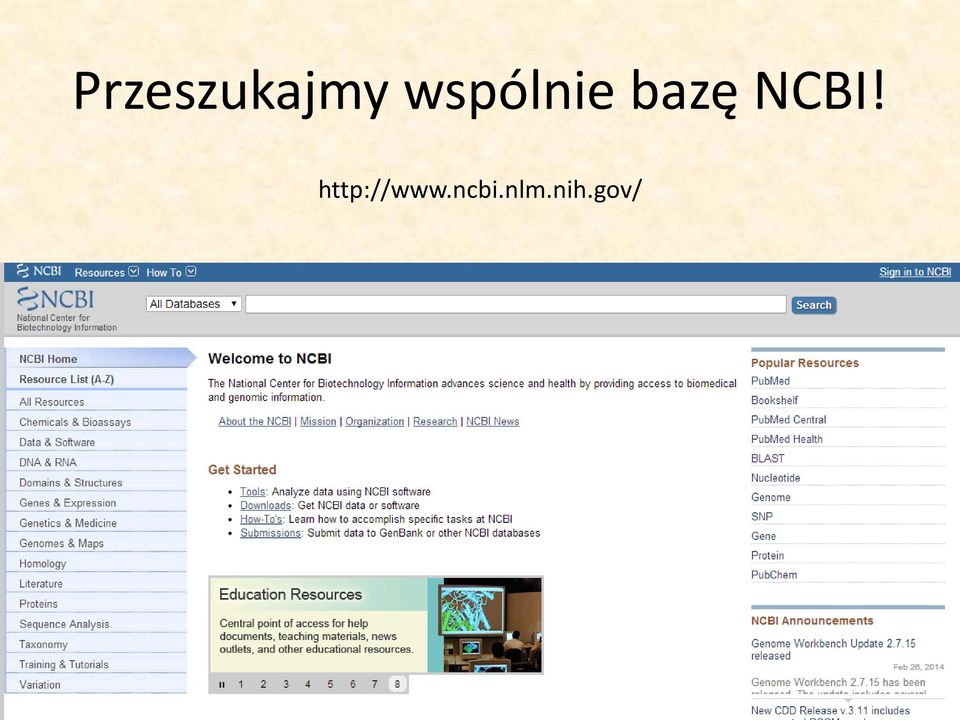This screenshot has height=720, width=960.
Task: Open New CDD Release v.3.11 announcement
Action: click(830, 711)
